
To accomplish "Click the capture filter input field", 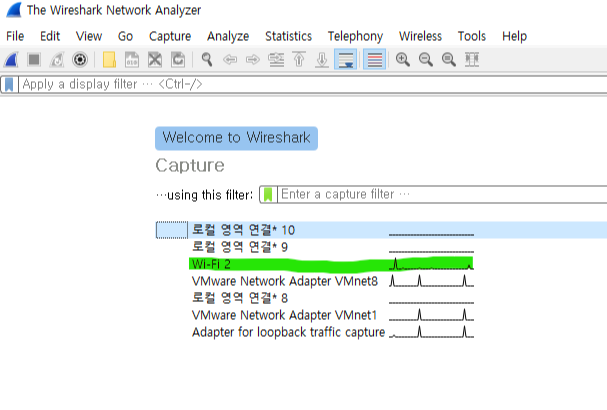I will coord(442,194).
